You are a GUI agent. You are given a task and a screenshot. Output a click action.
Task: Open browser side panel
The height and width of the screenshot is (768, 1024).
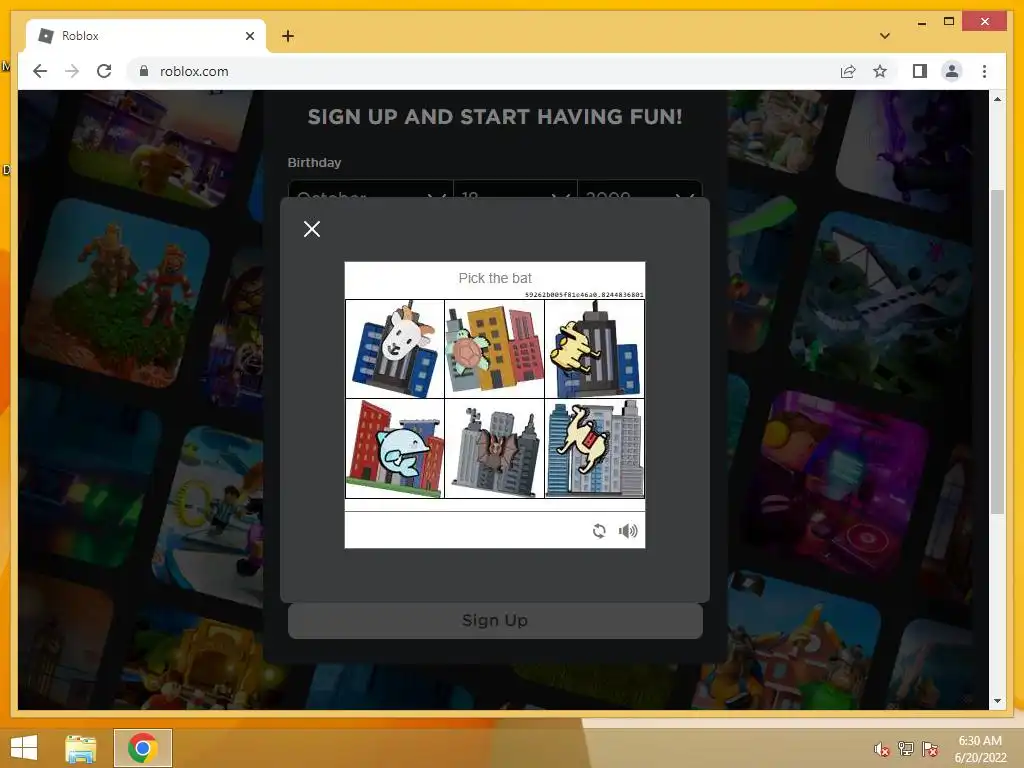[920, 71]
